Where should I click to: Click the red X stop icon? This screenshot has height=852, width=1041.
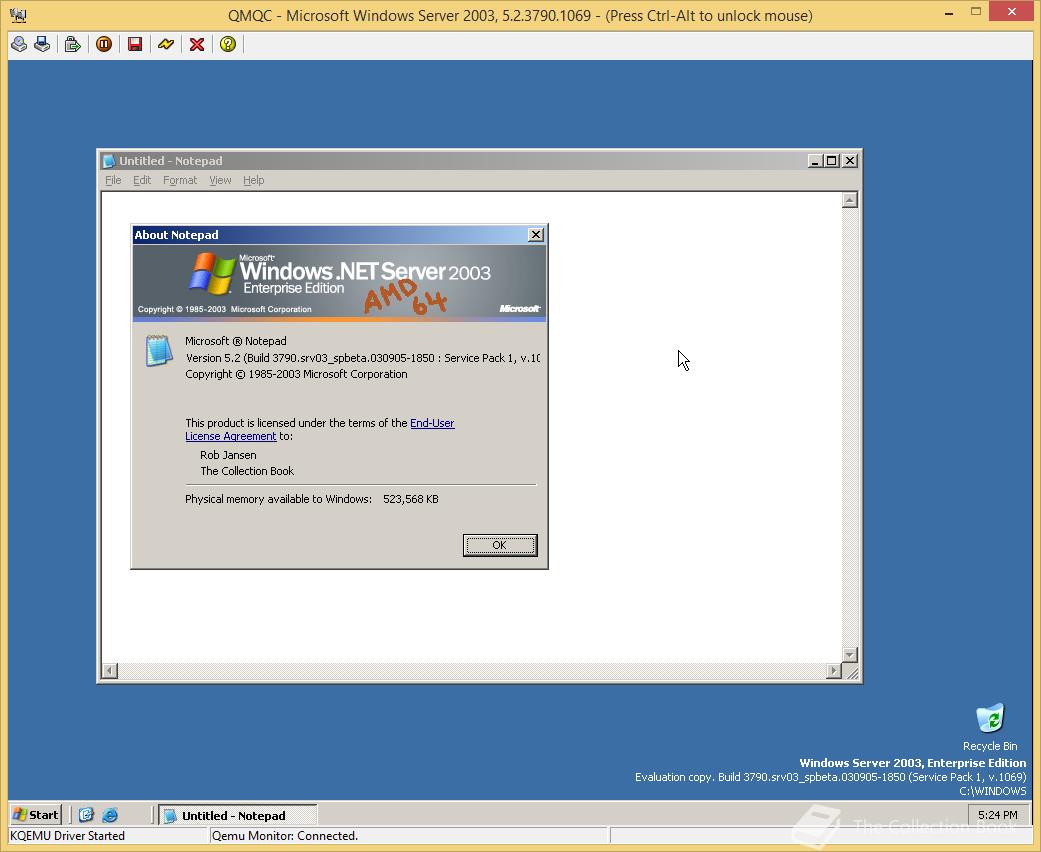tap(197, 44)
